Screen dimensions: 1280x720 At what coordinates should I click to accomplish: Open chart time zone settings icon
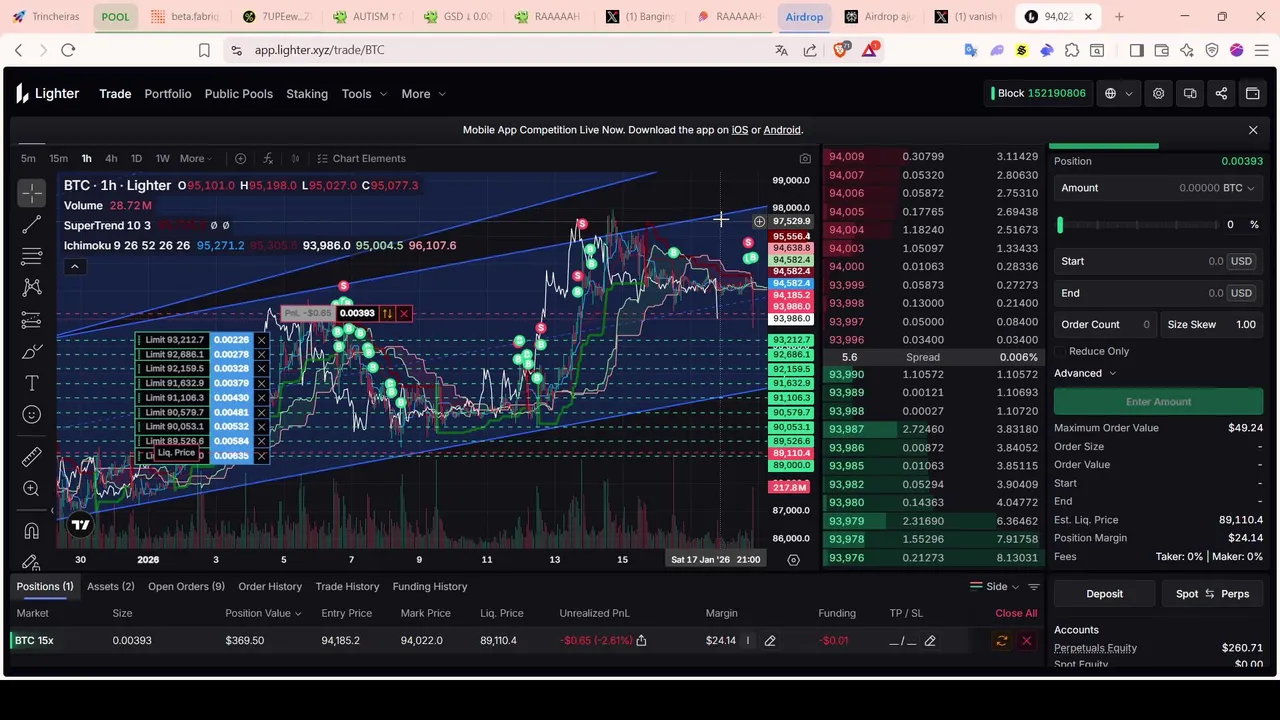pyautogui.click(x=793, y=560)
